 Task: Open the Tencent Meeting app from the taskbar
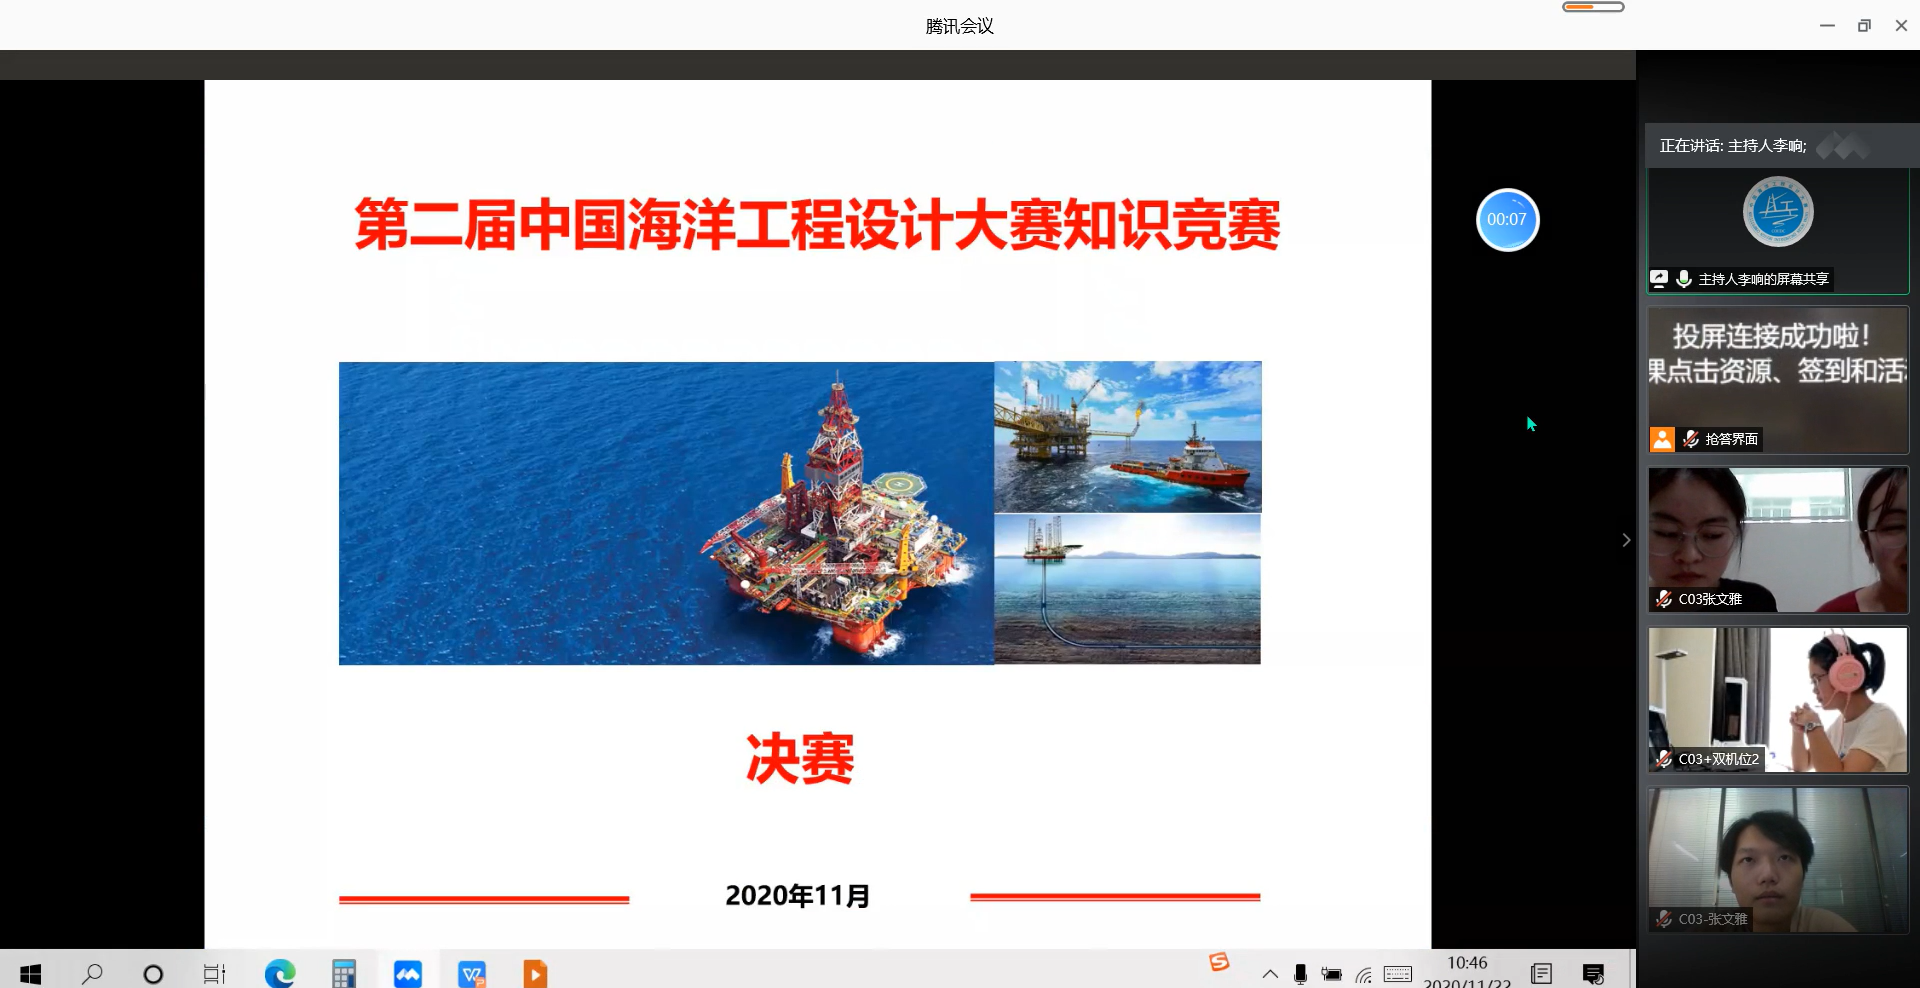pos(408,971)
